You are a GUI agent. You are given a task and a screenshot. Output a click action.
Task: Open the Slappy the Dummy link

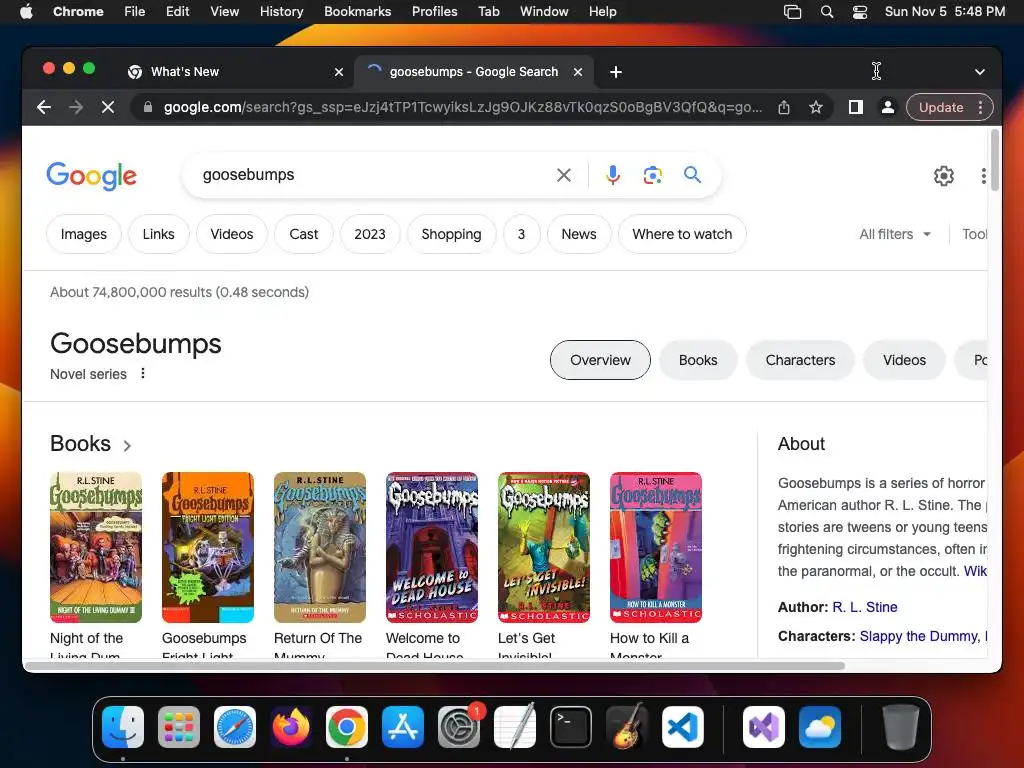pos(919,636)
